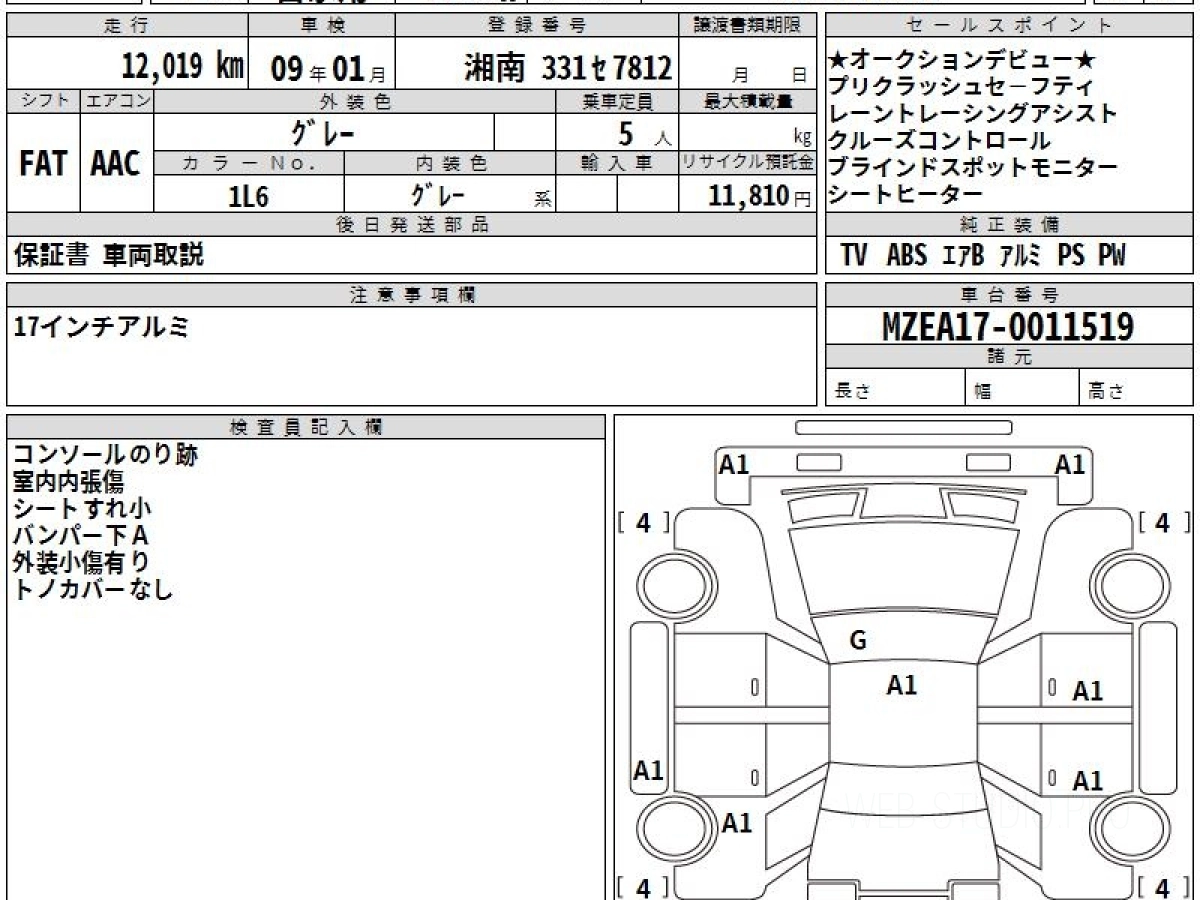Viewport: 1200px width, 900px height.
Task: Select the シフト label
Action: click(43, 100)
